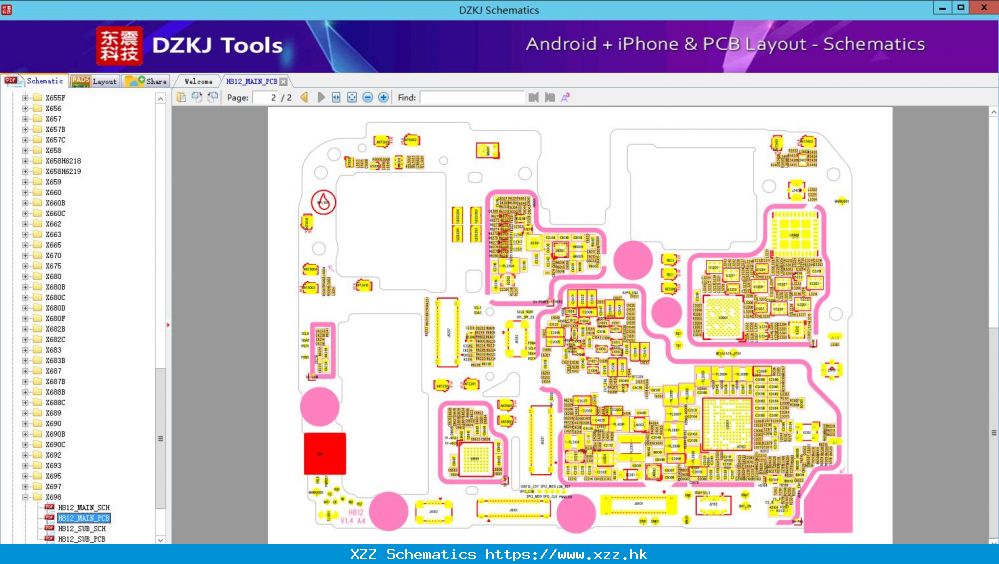Click the folder icon of X655F

[37, 98]
